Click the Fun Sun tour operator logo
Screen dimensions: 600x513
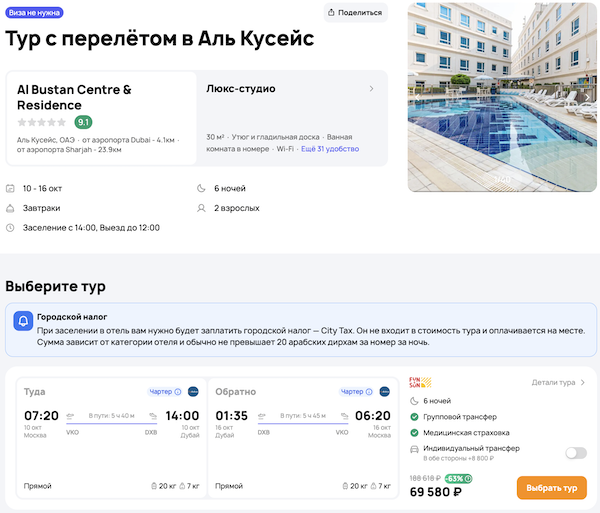[420, 383]
